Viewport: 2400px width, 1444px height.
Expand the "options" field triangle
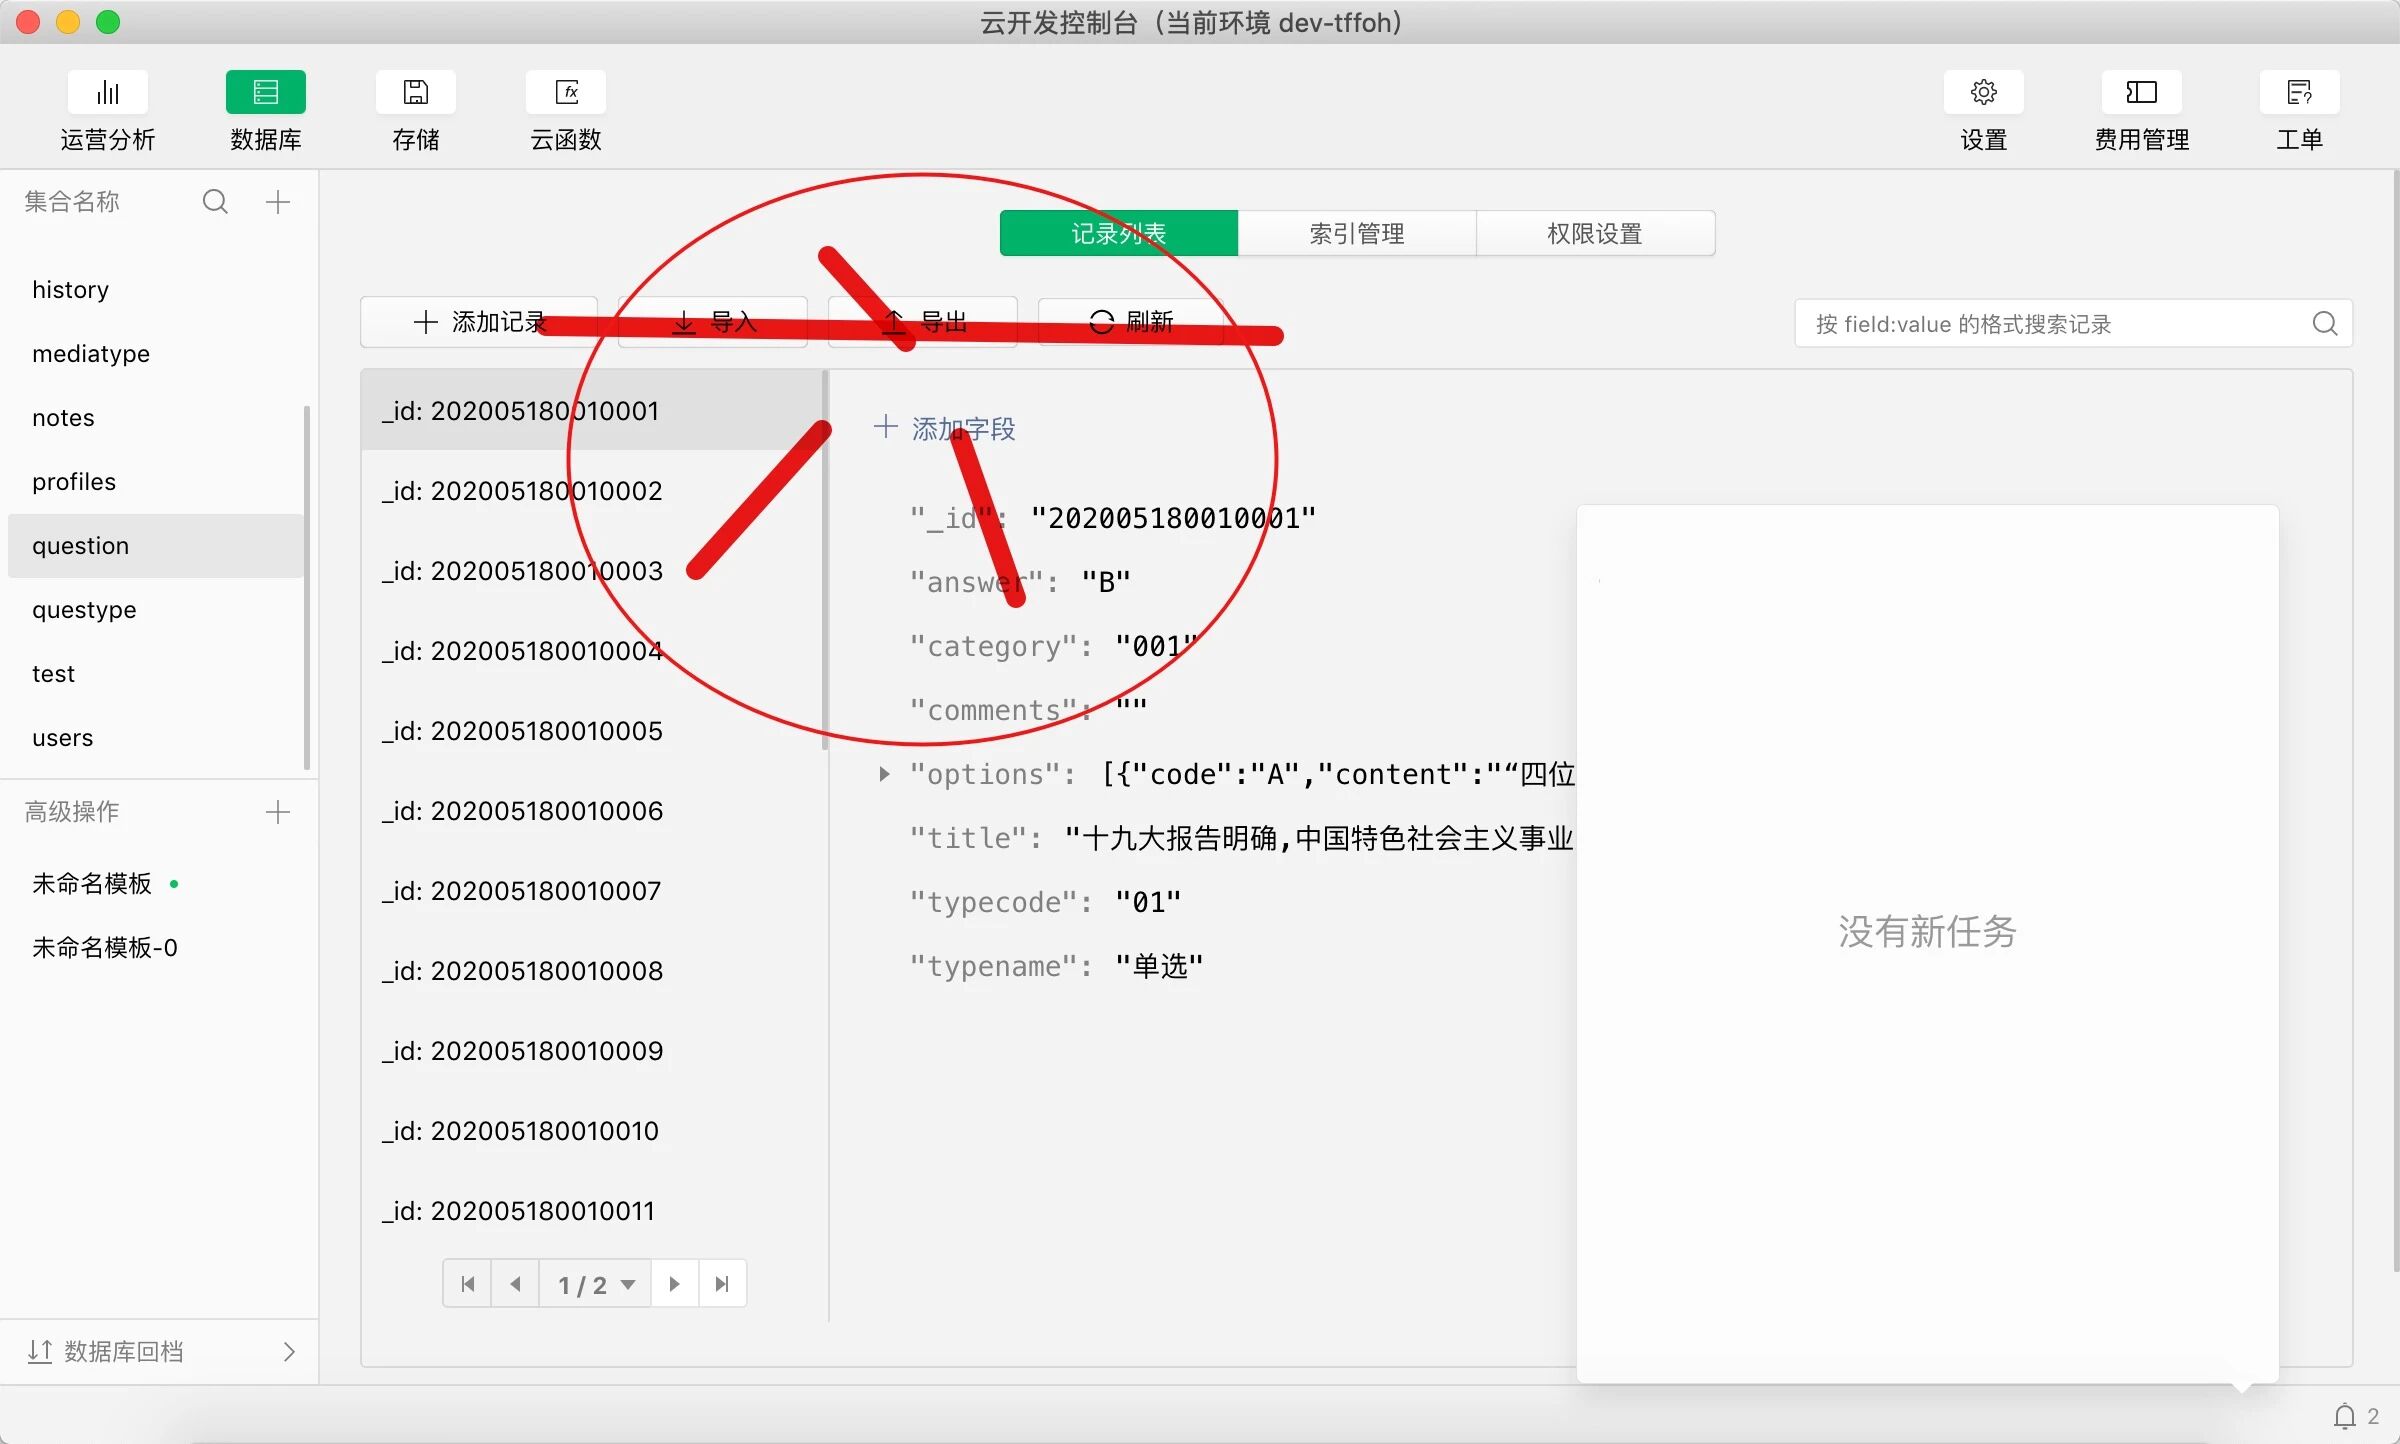[884, 774]
